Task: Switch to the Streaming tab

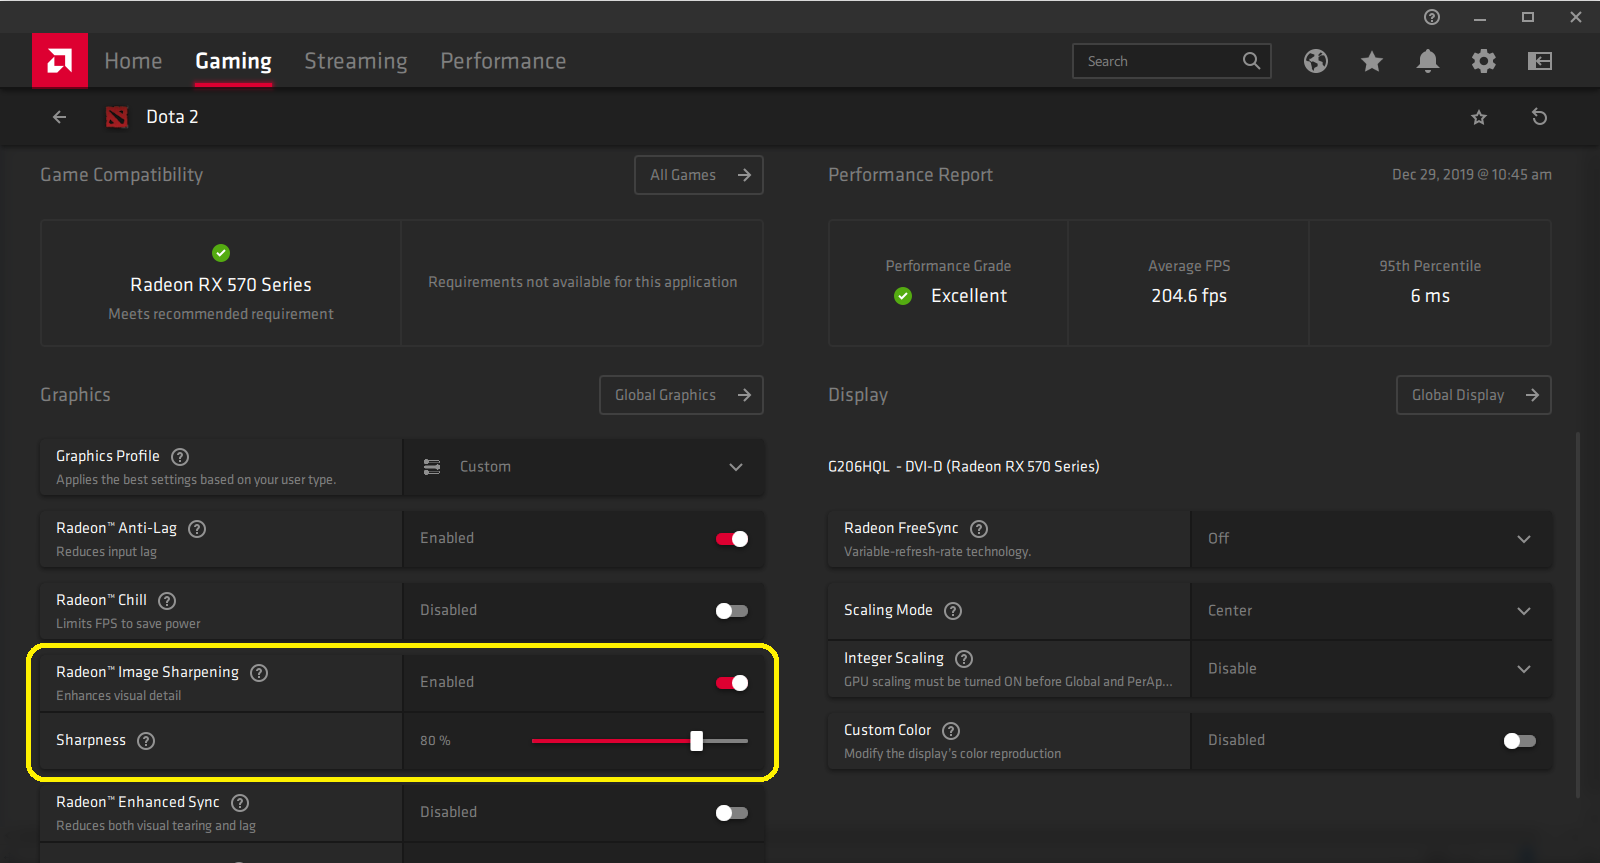Action: coord(356,61)
